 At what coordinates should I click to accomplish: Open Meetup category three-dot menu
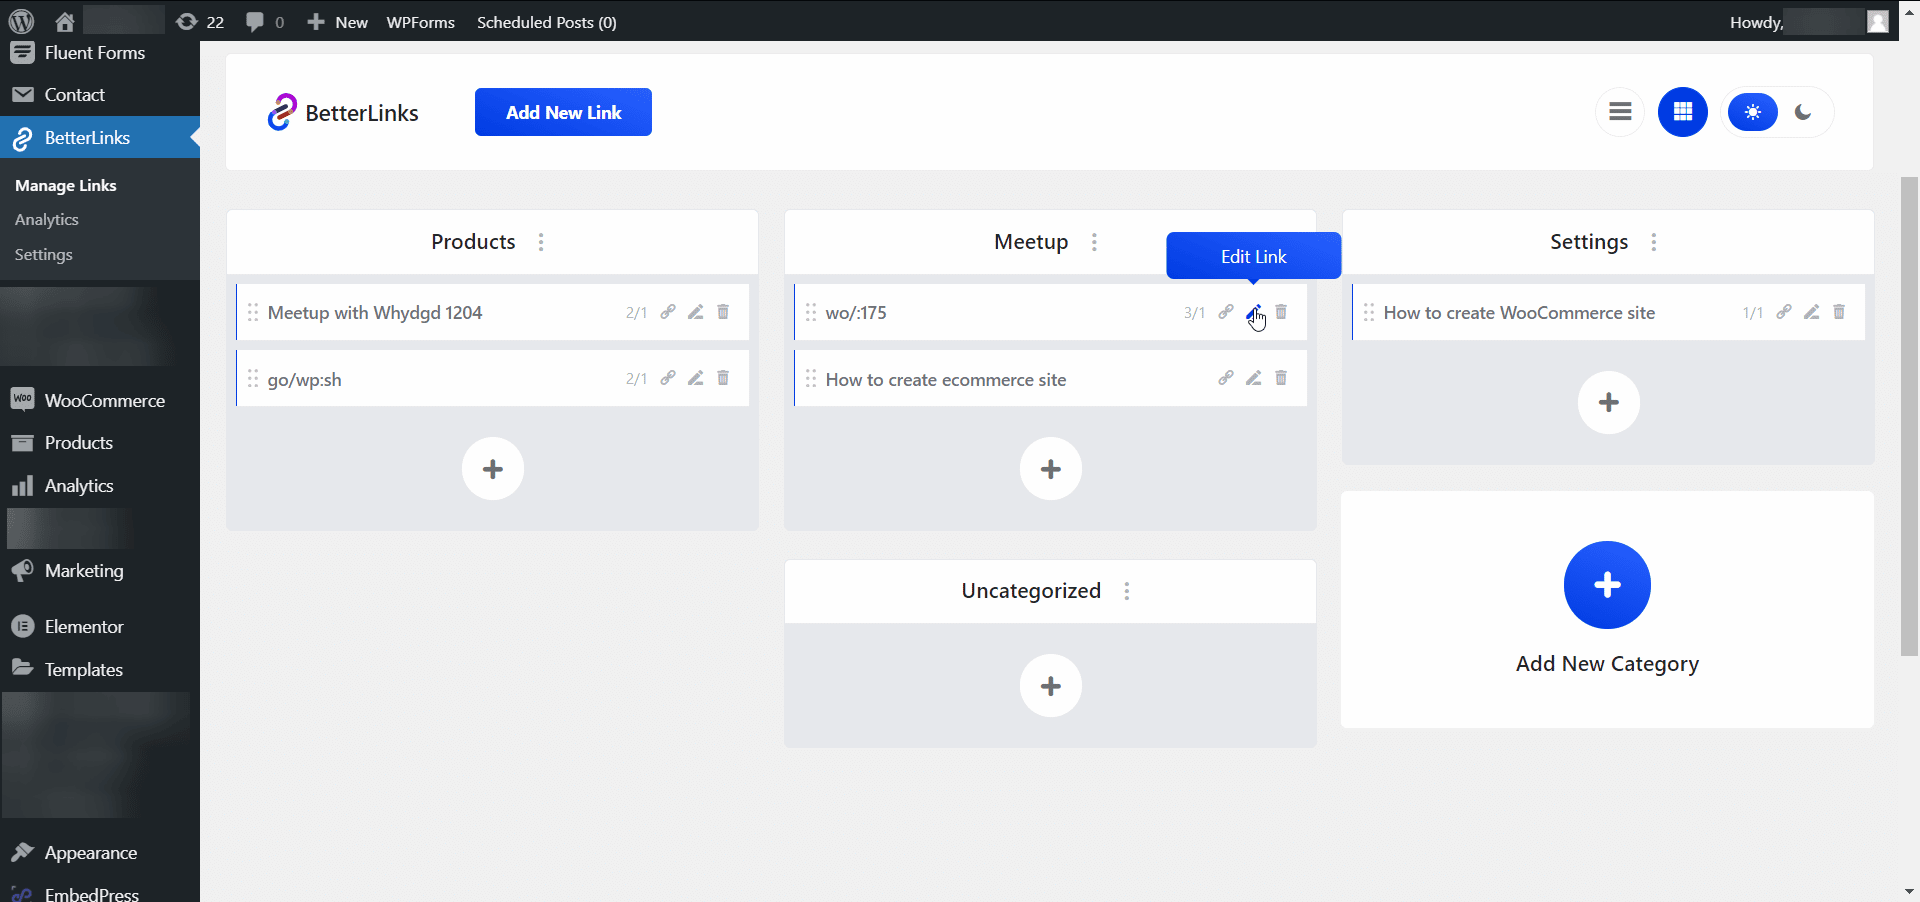1094,242
